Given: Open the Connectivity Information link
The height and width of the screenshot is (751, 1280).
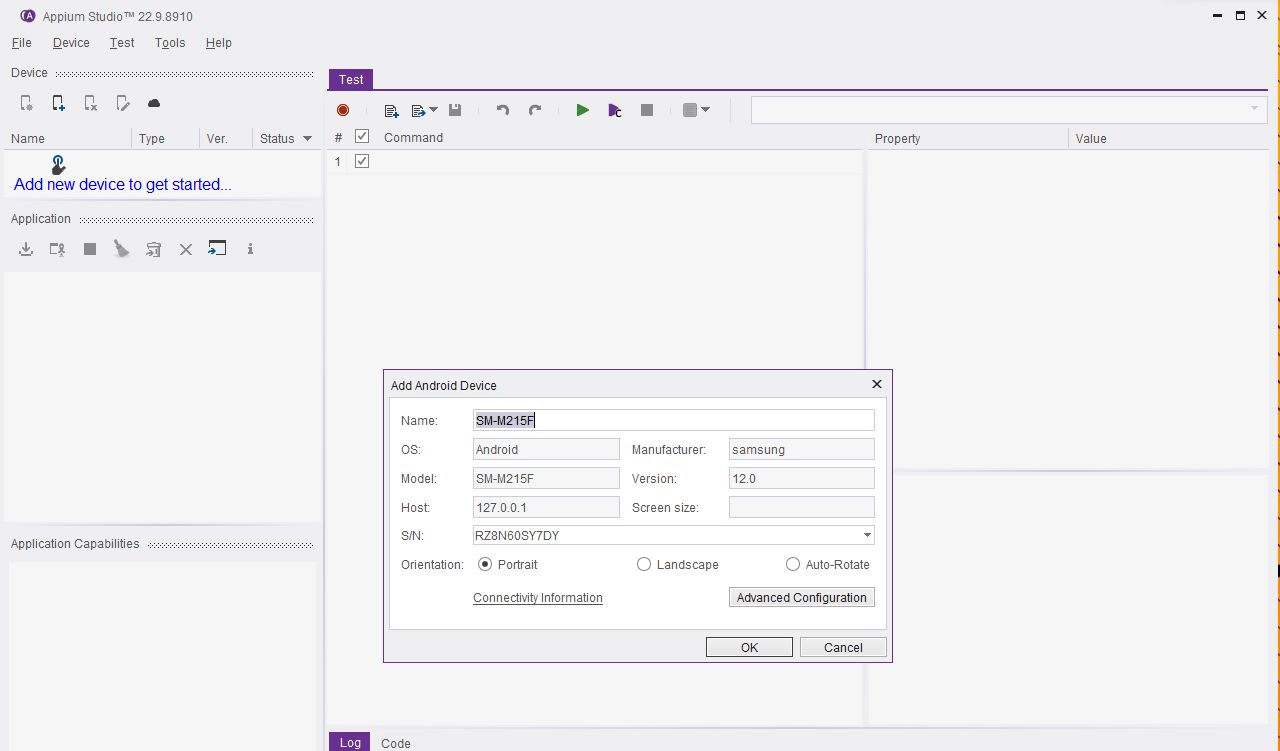Looking at the screenshot, I should tap(538, 598).
